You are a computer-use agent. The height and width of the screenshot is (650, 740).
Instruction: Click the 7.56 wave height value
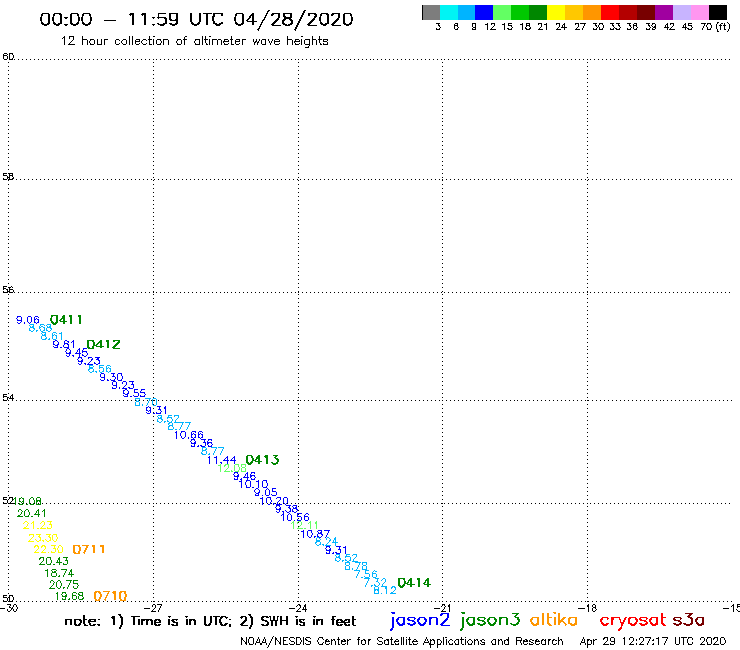pyautogui.click(x=366, y=574)
